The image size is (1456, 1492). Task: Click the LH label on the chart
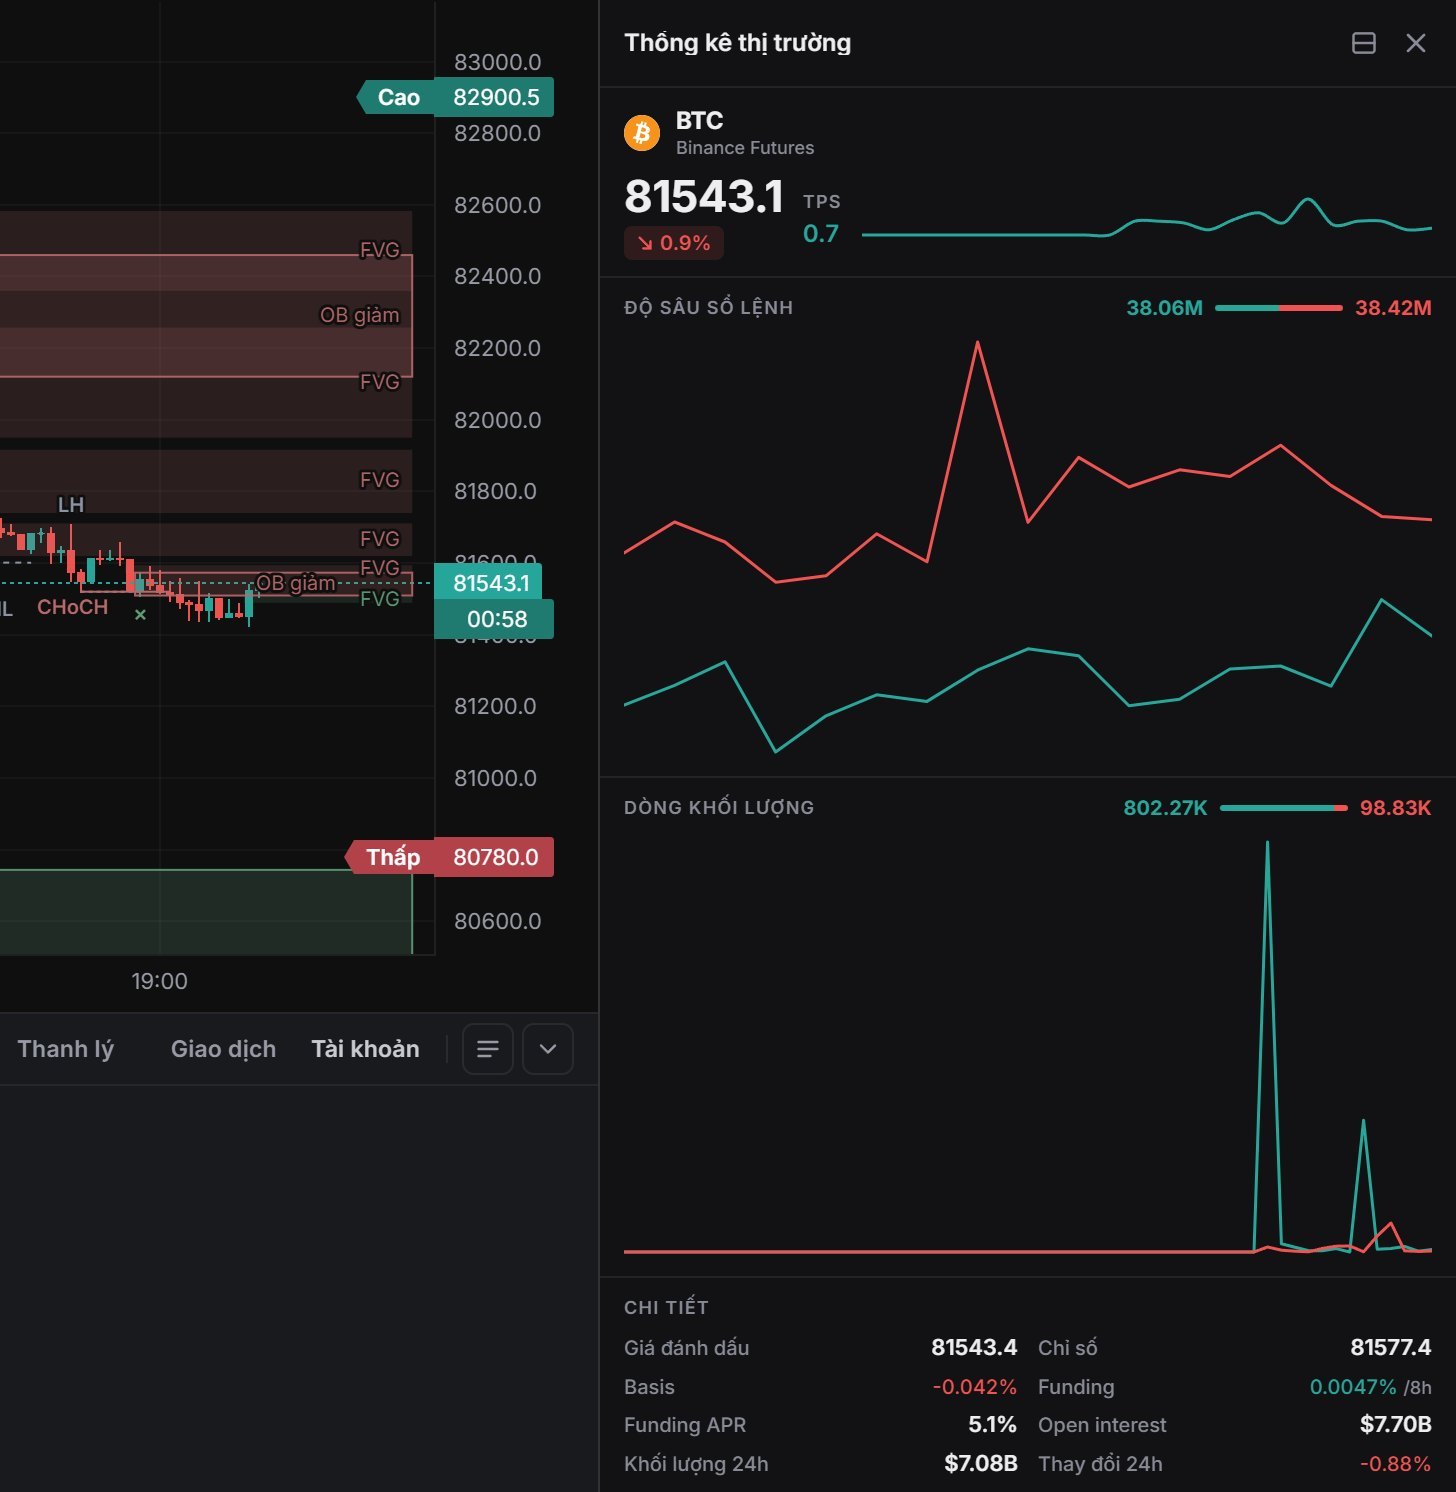pos(71,505)
